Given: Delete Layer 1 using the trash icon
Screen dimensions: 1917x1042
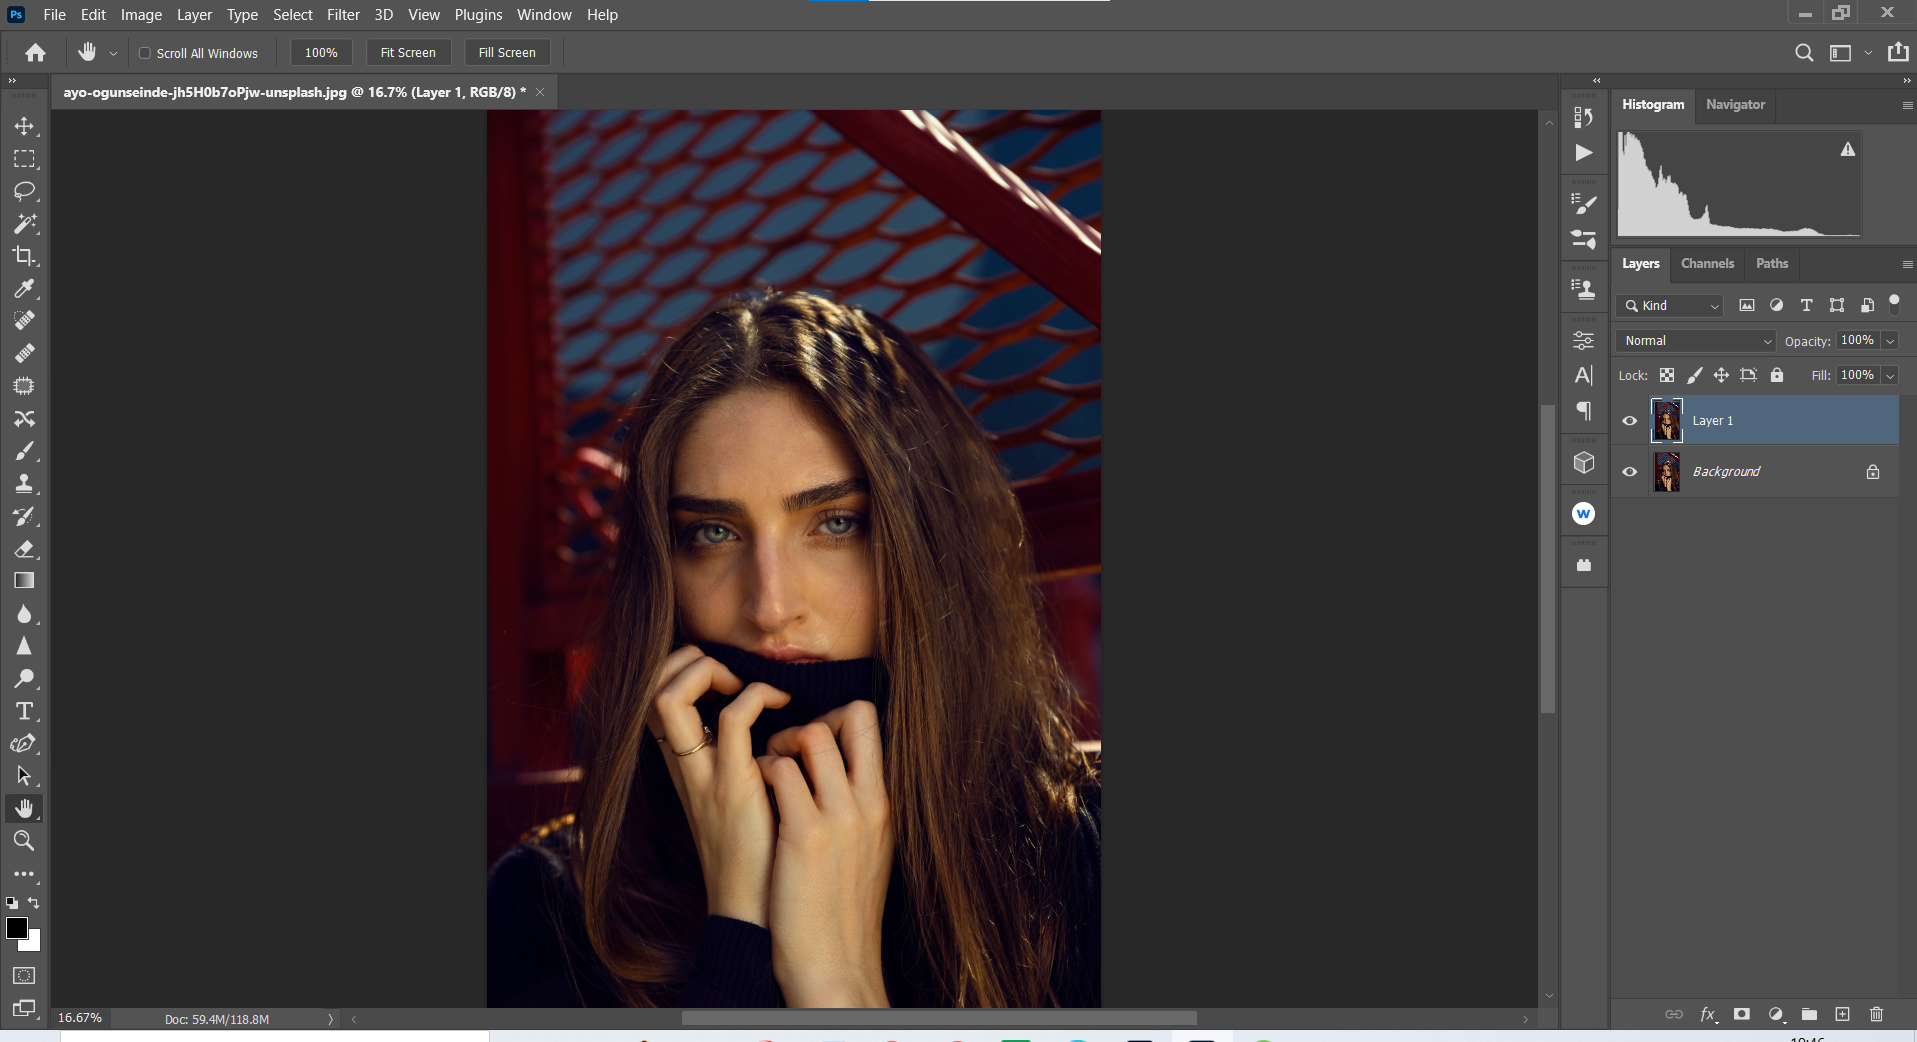Looking at the screenshot, I should tap(1875, 1014).
